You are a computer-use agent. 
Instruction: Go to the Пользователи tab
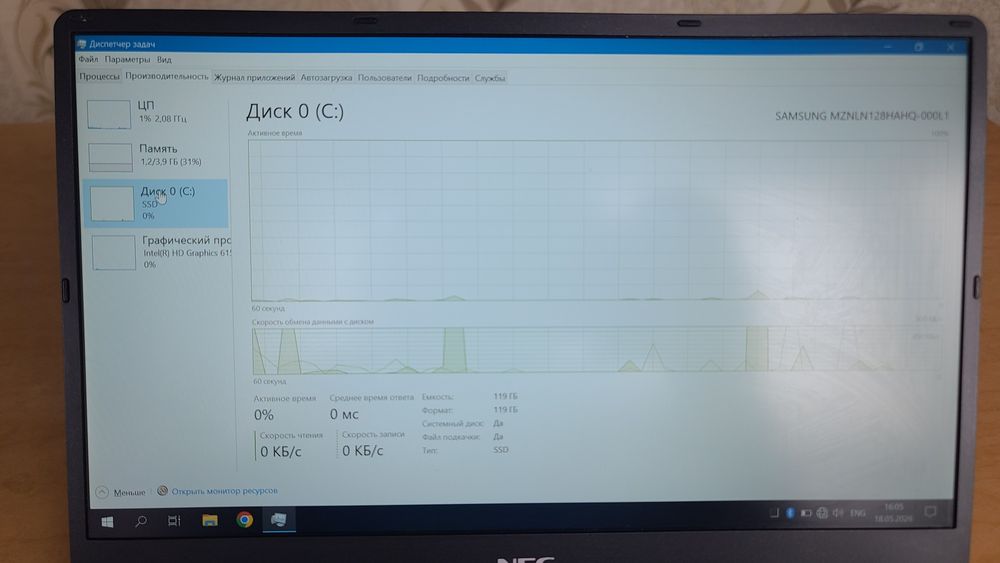tap(384, 78)
